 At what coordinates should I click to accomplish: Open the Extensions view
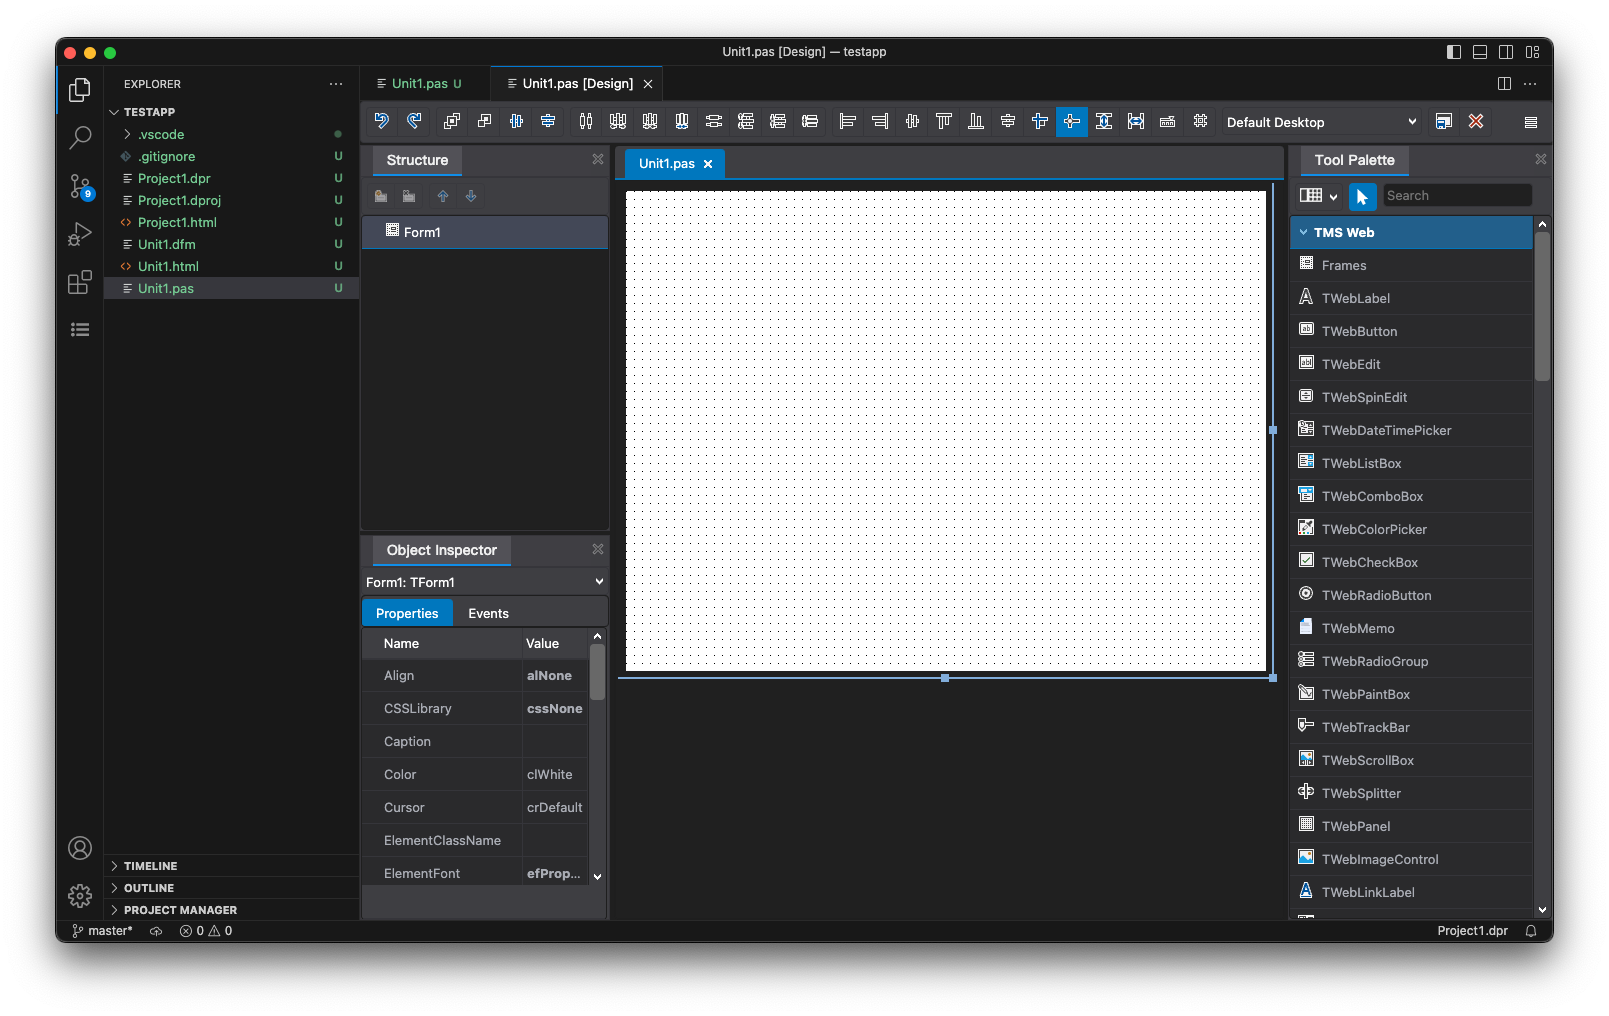coord(80,282)
